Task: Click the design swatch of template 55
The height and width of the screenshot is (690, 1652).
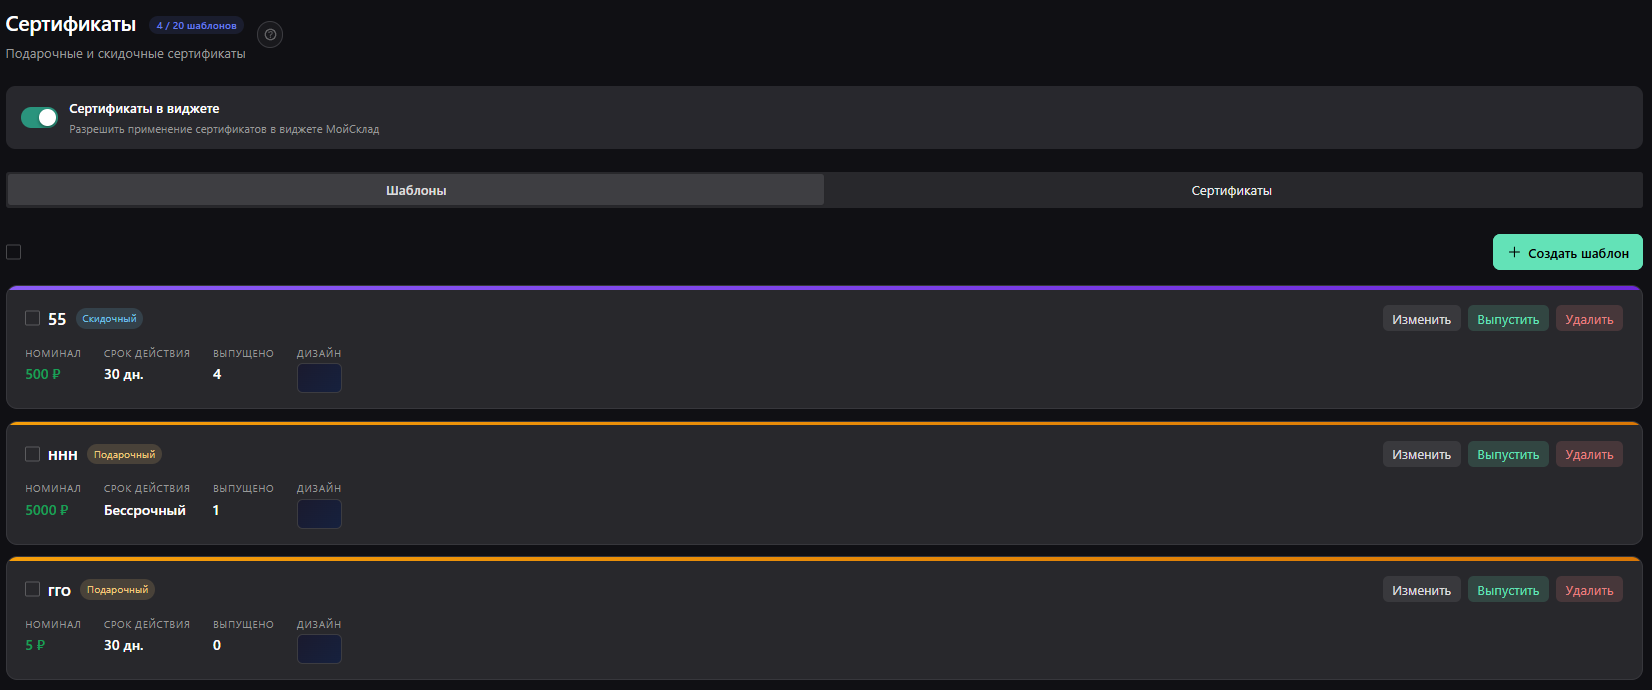Action: pos(319,378)
